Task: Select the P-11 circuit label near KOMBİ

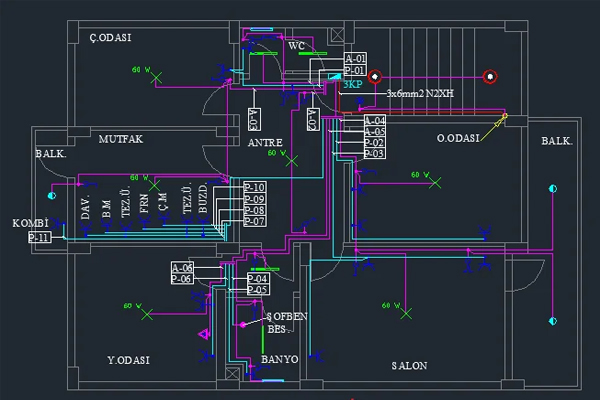Action: 39,237
